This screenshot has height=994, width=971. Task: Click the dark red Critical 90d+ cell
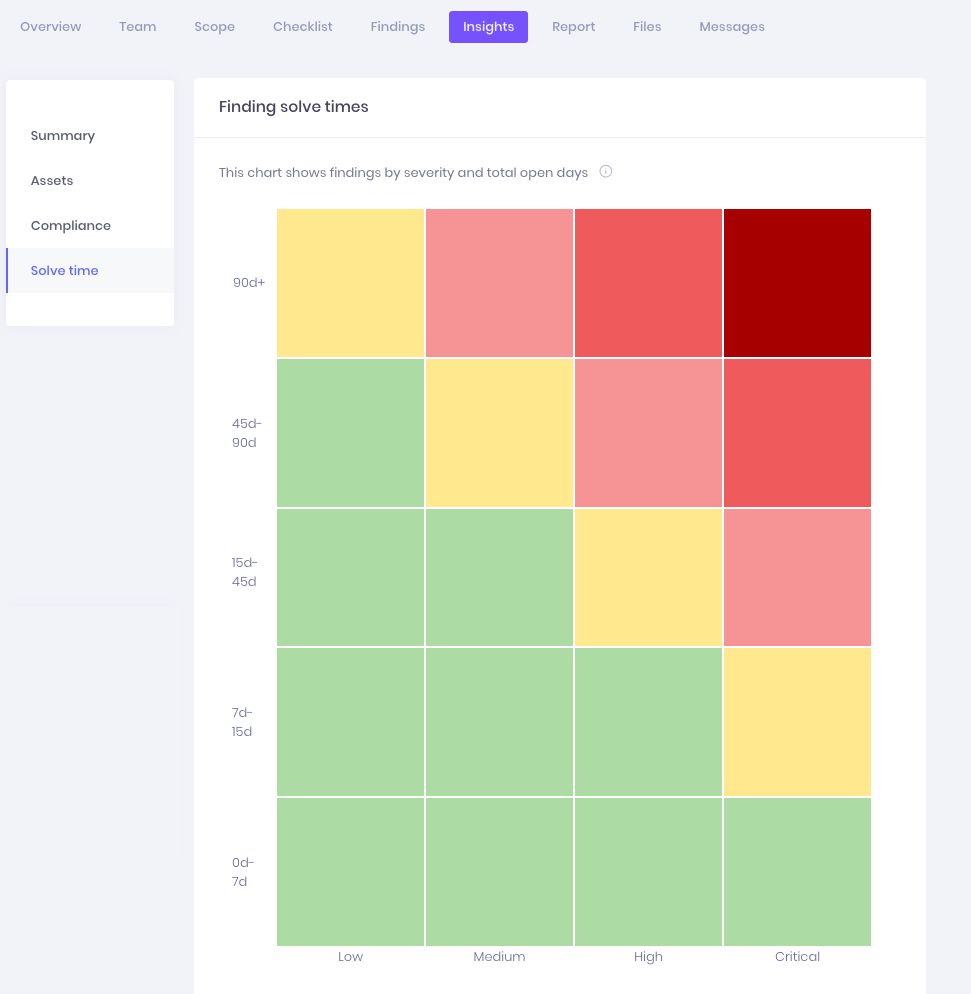click(797, 283)
